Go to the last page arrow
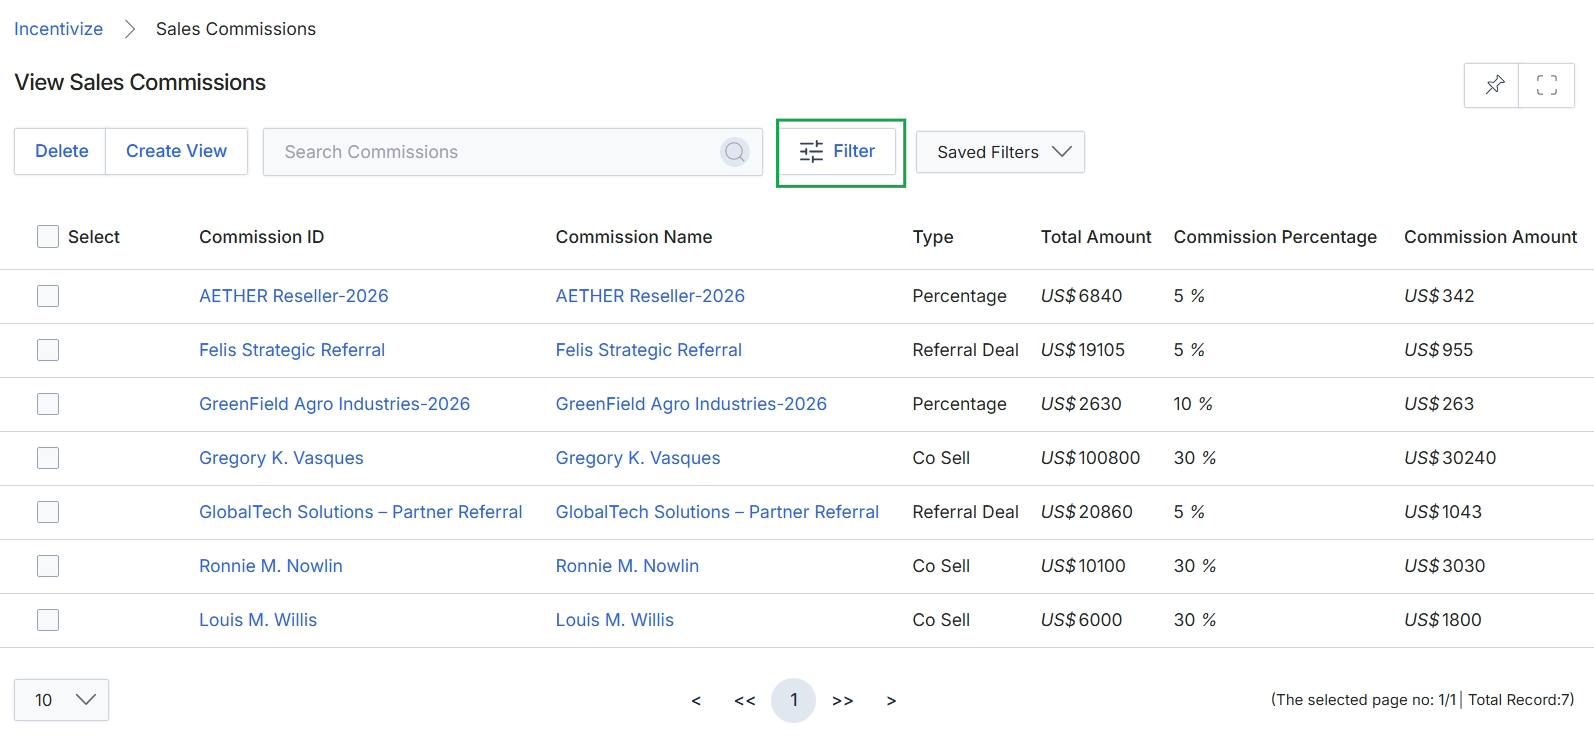This screenshot has width=1594, height=739. [x=891, y=701]
